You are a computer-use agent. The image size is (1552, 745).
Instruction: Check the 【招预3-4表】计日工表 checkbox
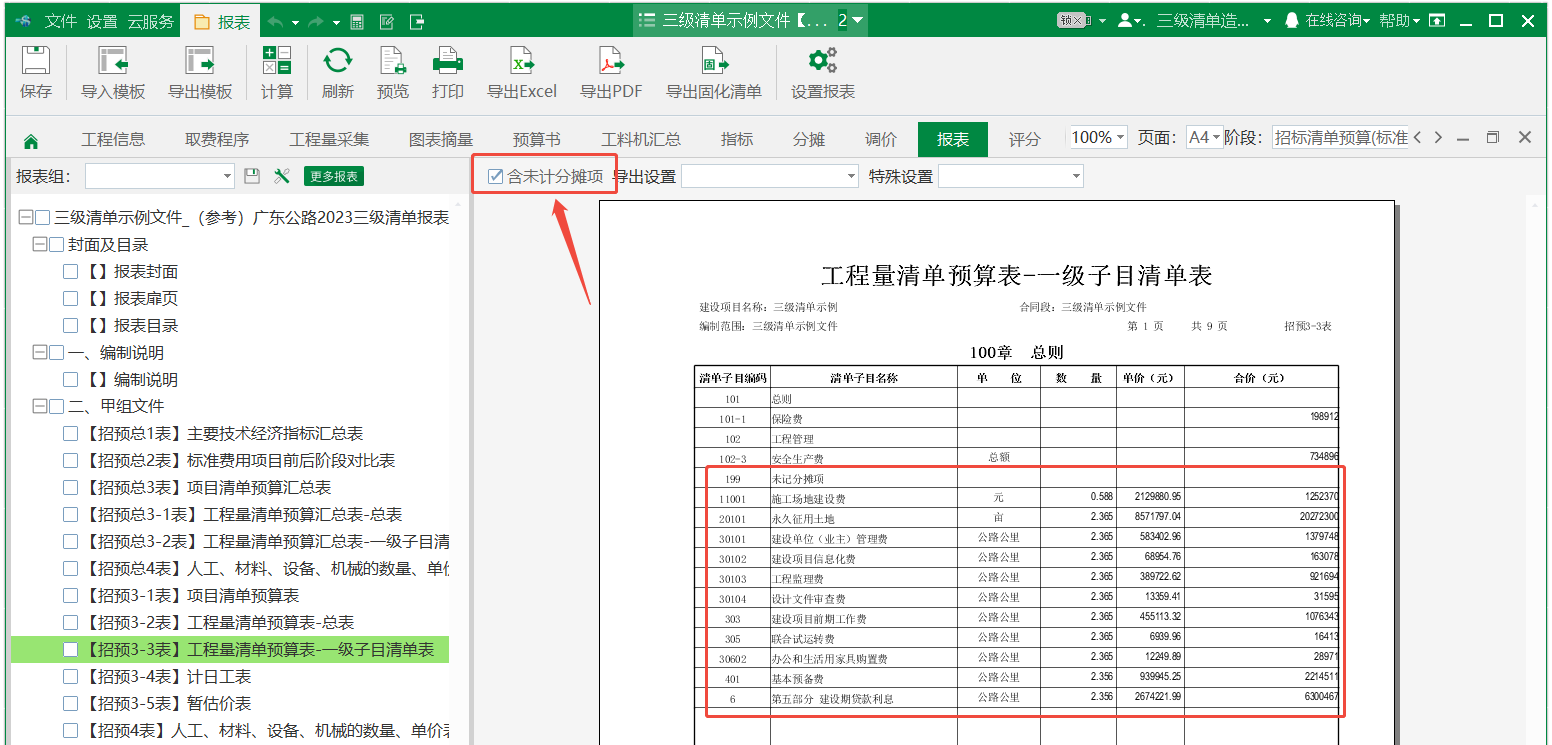pyautogui.click(x=70, y=677)
